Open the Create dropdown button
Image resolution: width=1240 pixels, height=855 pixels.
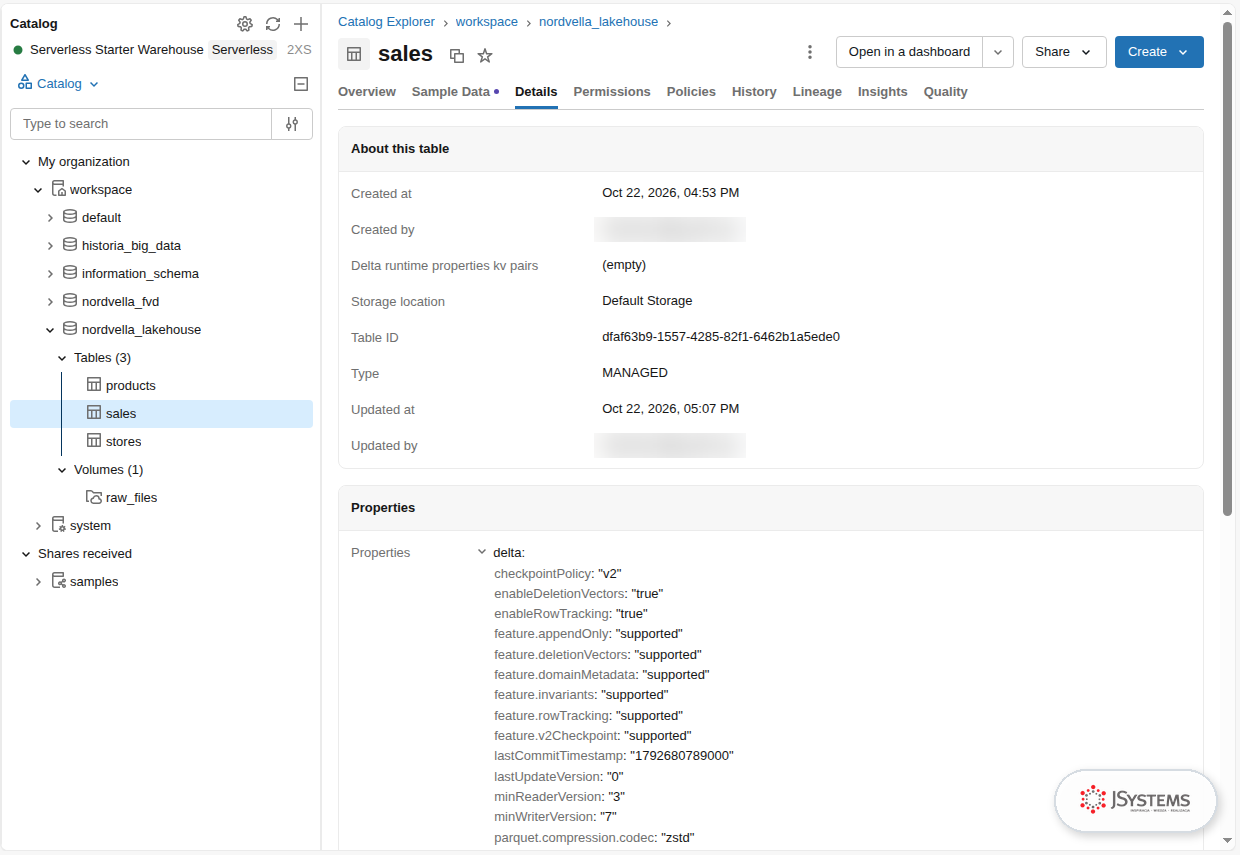pos(1159,52)
